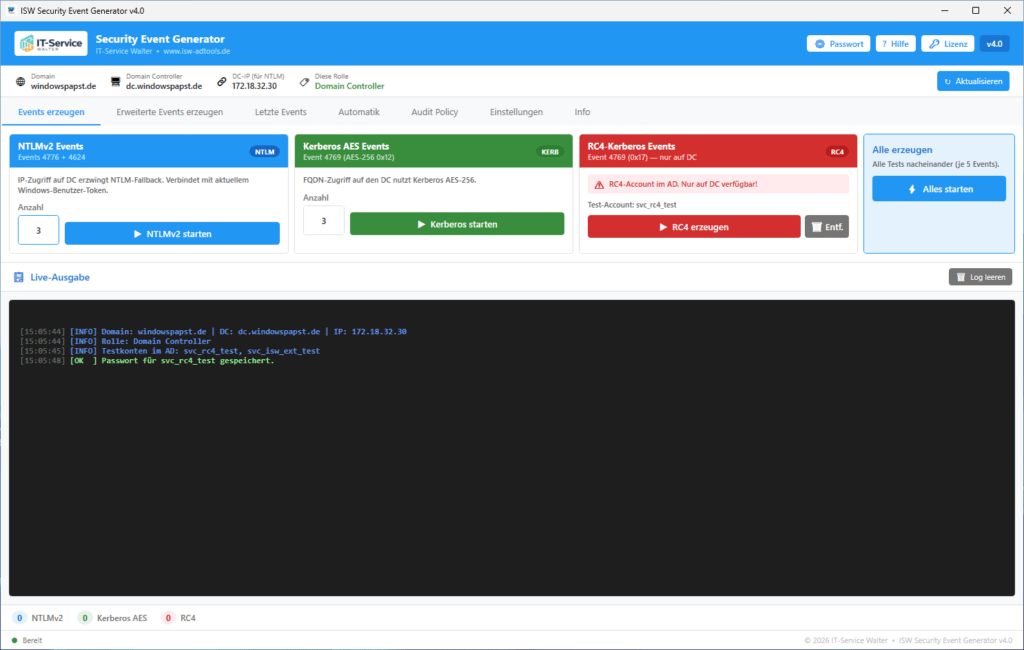Image resolution: width=1024 pixels, height=650 pixels.
Task: Click the IT-Service Walter logo
Action: 51,44
